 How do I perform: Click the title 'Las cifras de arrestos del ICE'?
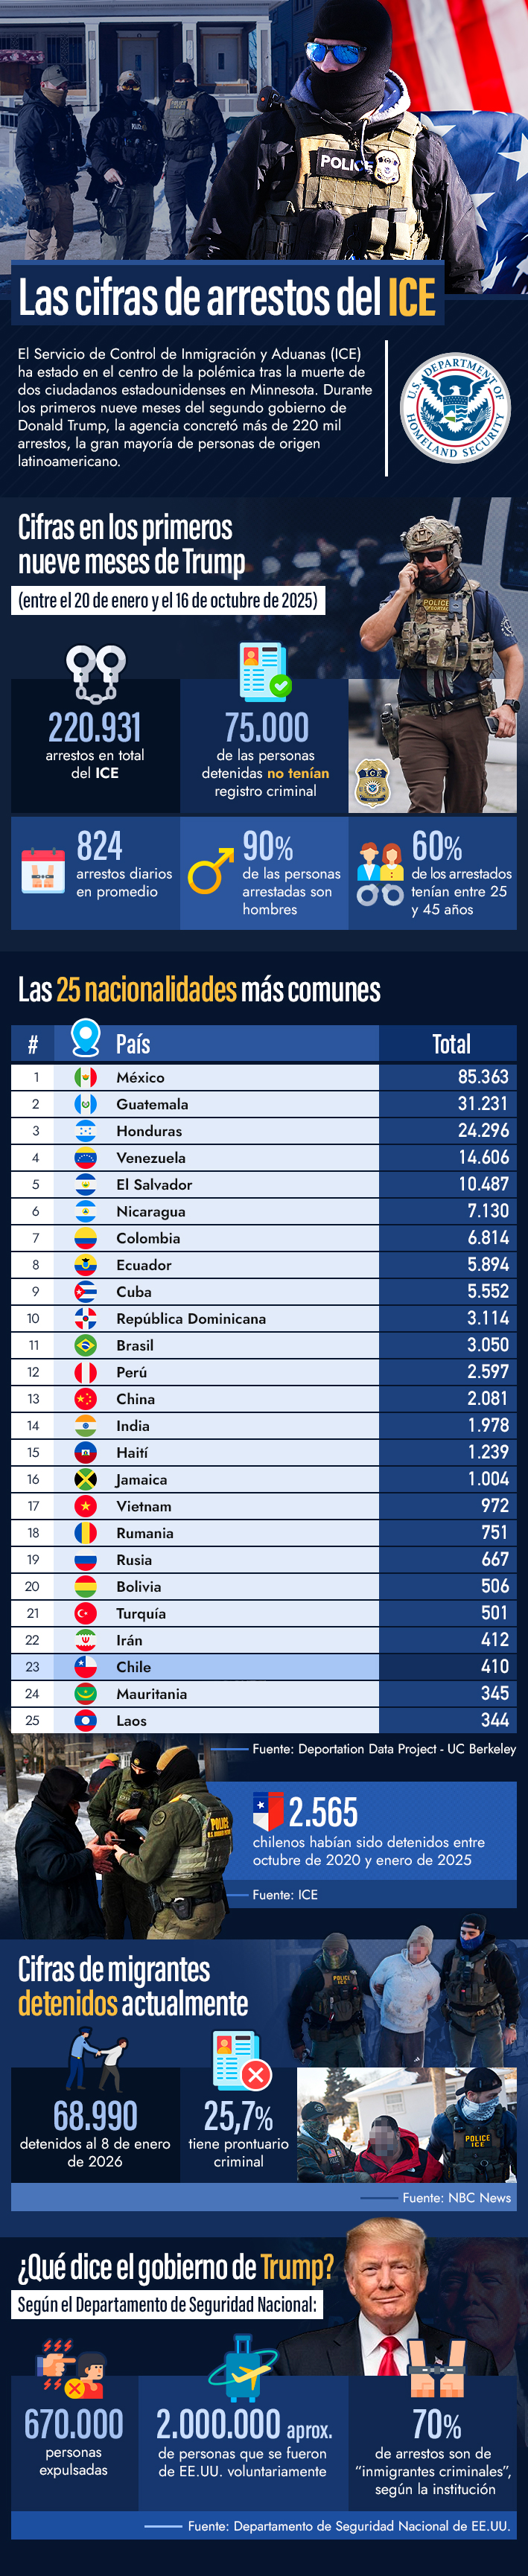227,297
